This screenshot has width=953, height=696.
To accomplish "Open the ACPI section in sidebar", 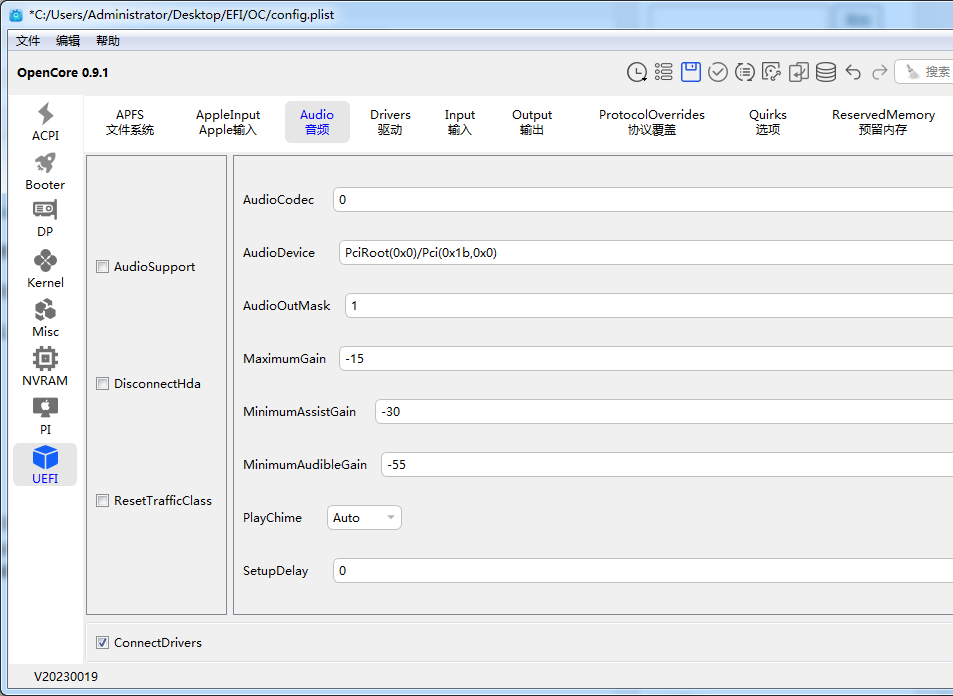I will [x=45, y=123].
